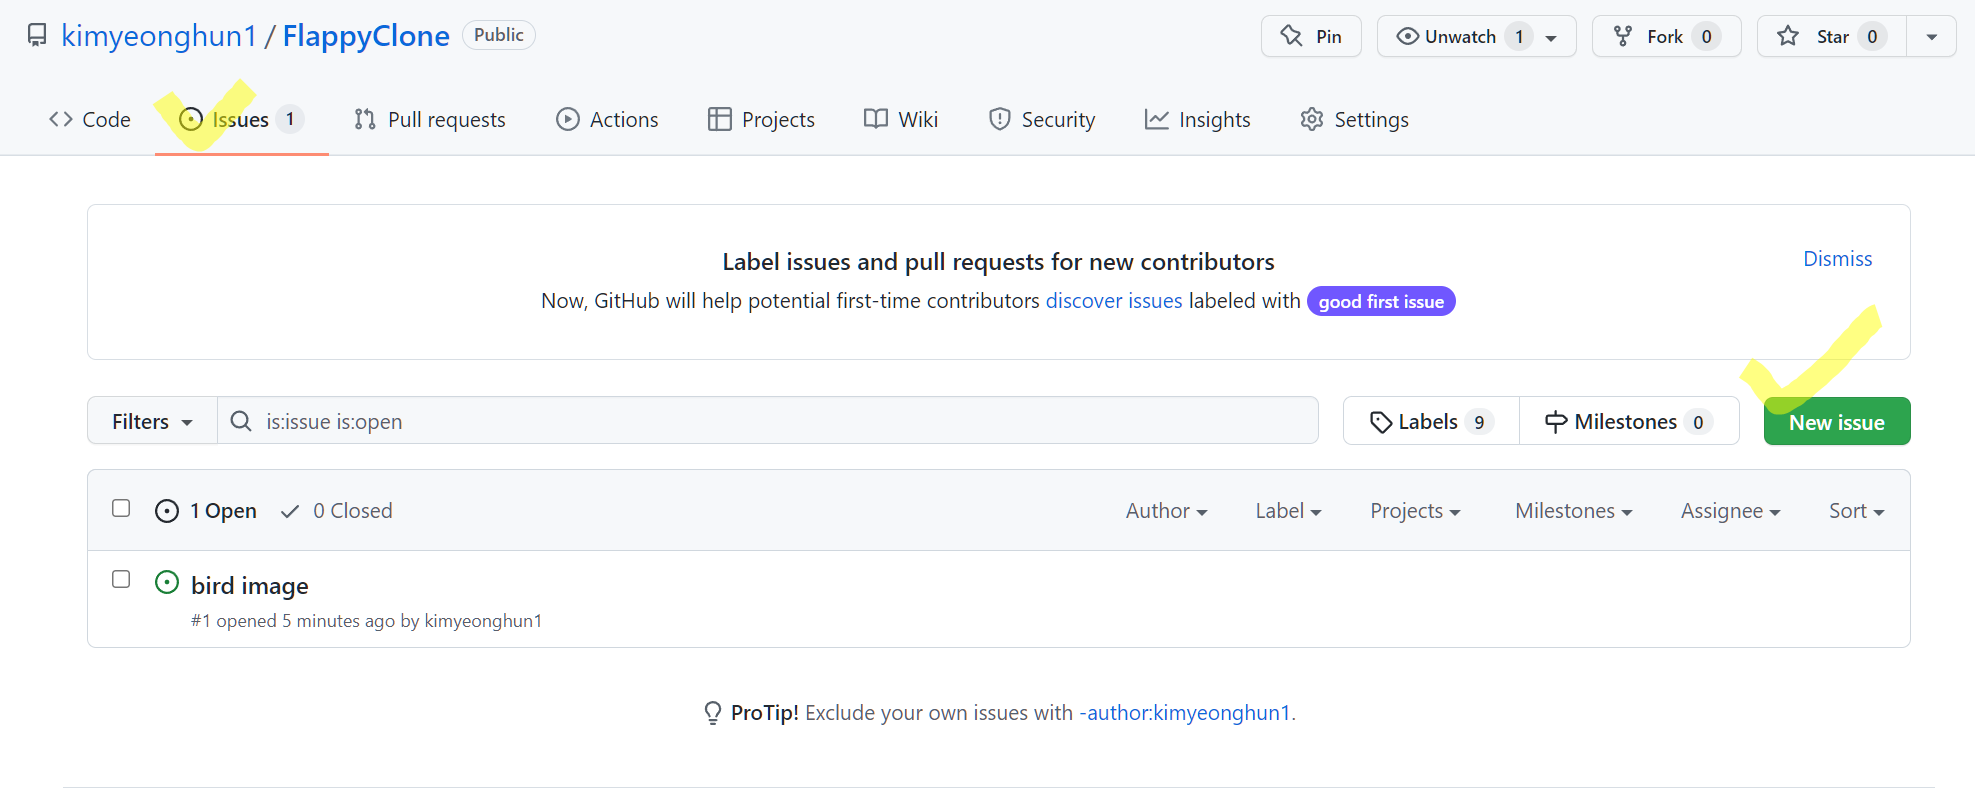Star the FlappyClone repository
Screen dimensions: 1975x801
(x=1830, y=37)
